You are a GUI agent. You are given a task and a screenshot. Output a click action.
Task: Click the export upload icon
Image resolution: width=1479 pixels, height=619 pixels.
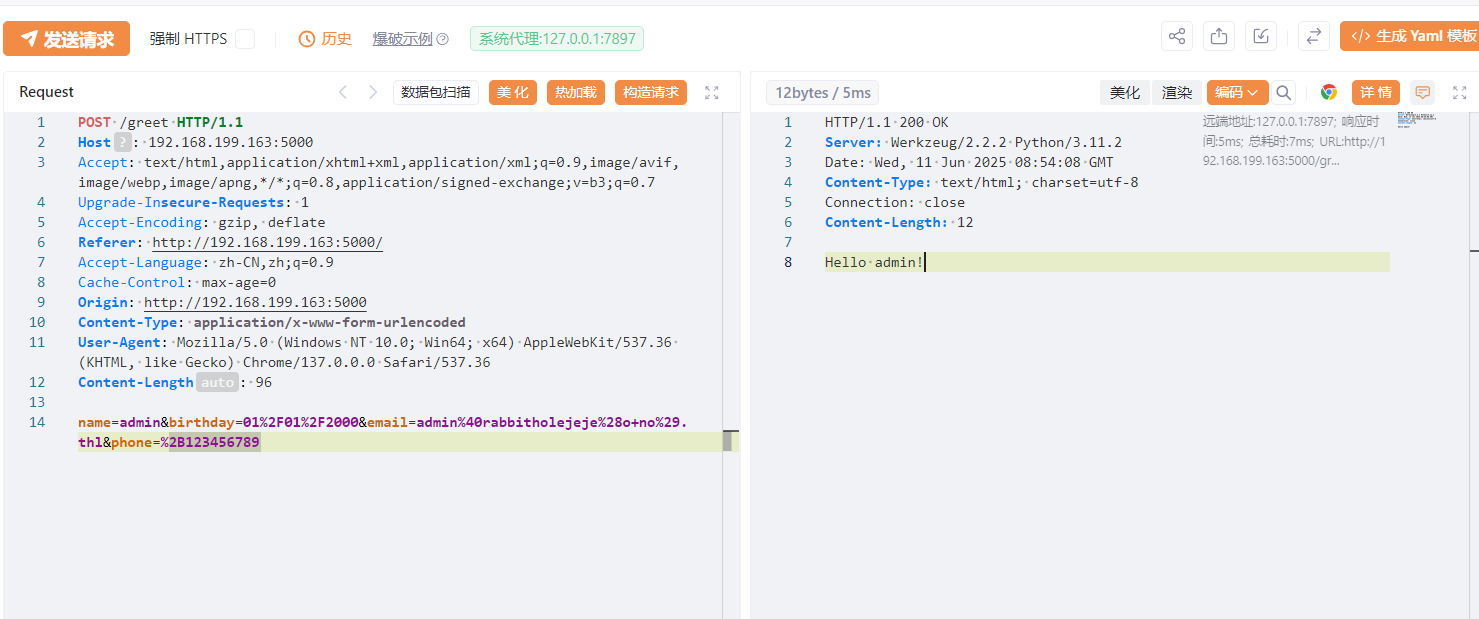tap(1219, 37)
